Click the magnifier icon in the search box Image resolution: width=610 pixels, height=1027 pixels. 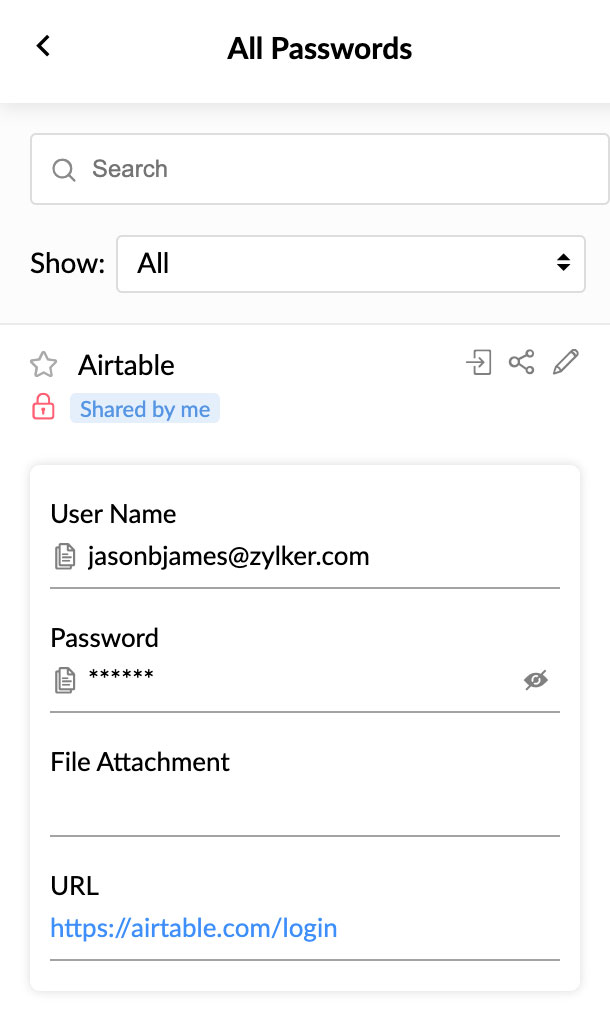[64, 170]
